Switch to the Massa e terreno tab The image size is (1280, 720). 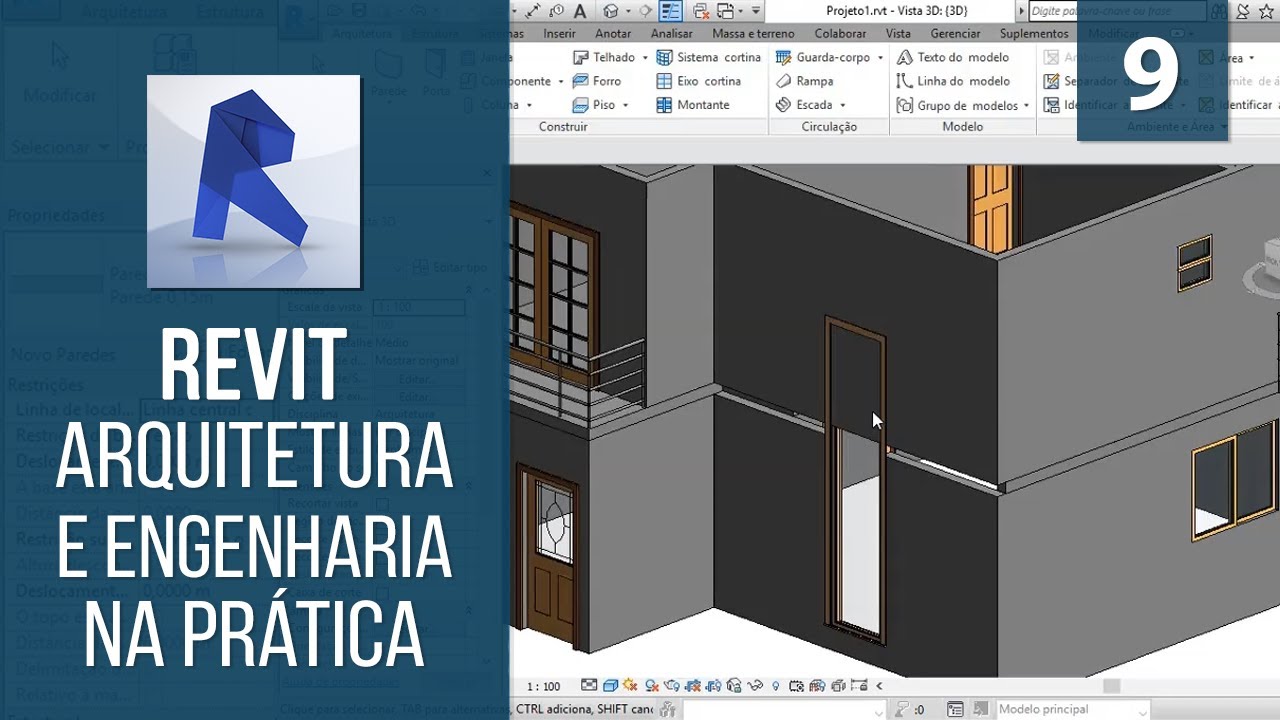(x=753, y=33)
